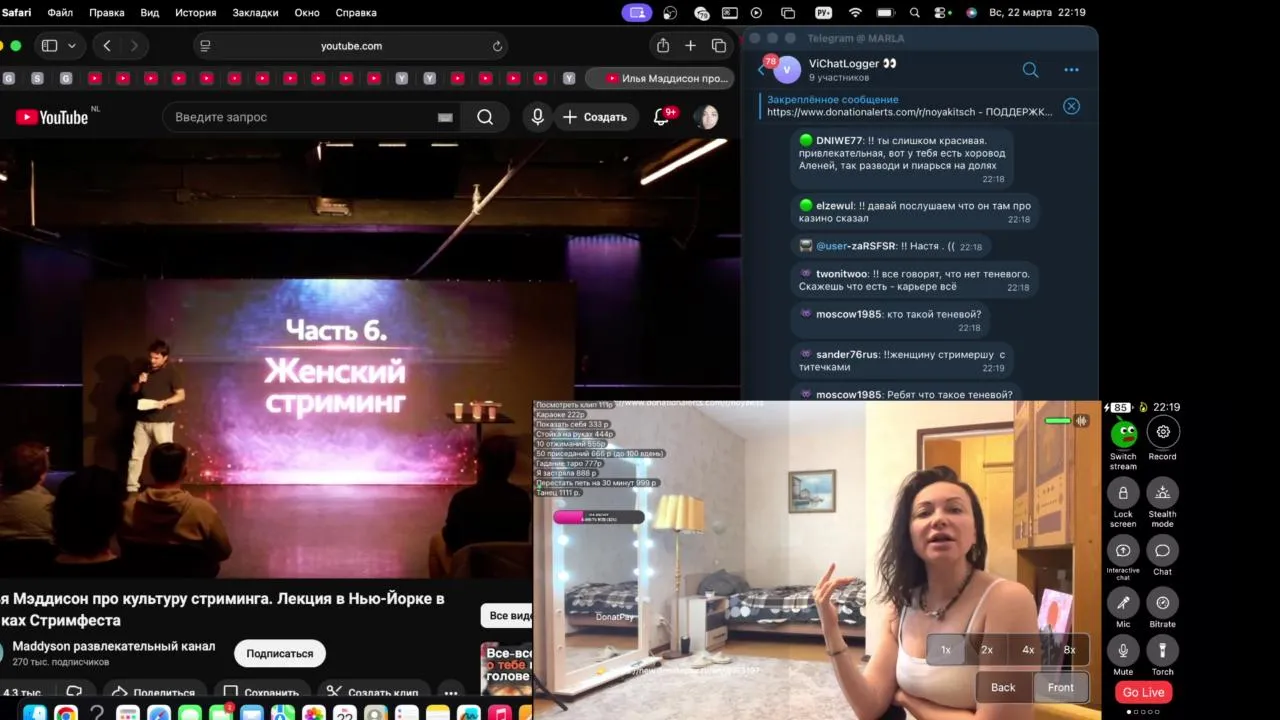Image resolution: width=1280 pixels, height=720 pixels.
Task: Open Spotlight search in menu bar
Action: click(x=914, y=13)
